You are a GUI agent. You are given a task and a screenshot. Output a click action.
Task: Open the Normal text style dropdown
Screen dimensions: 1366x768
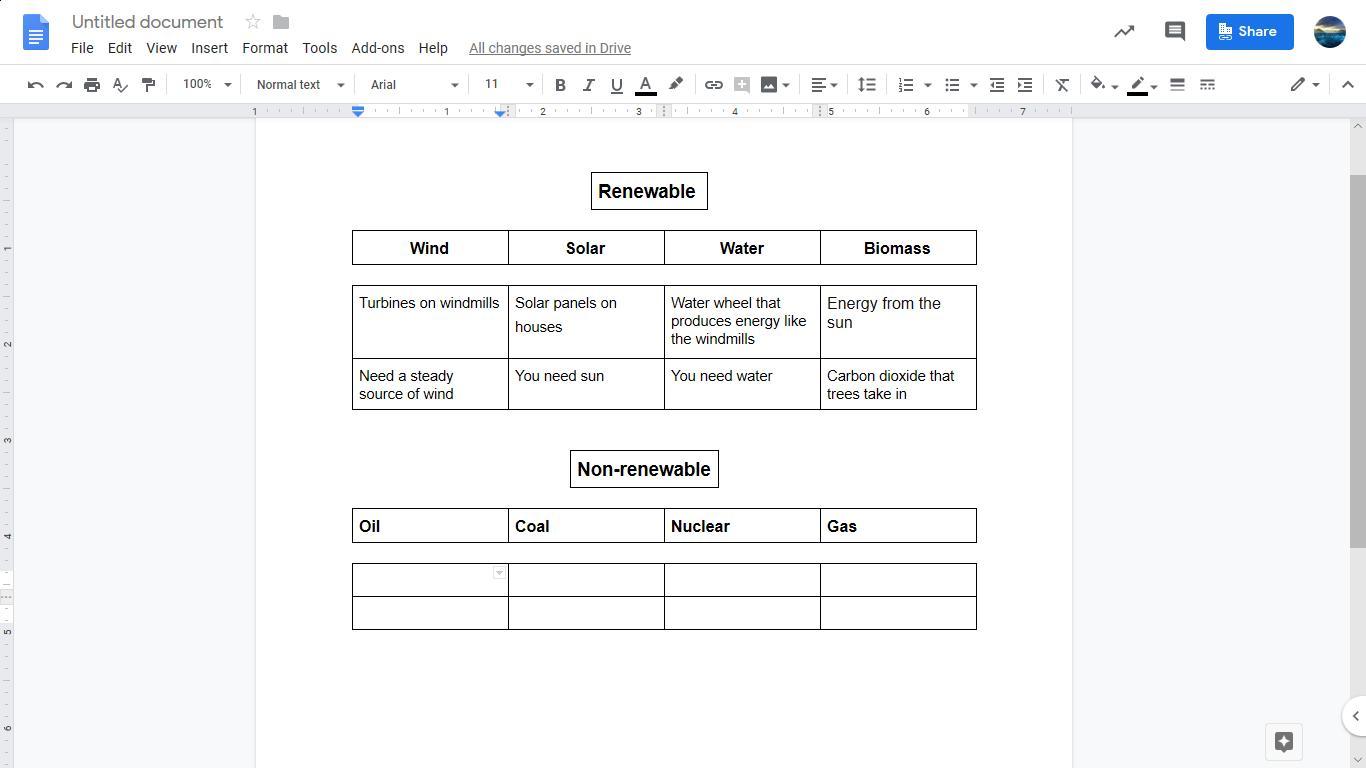tap(300, 85)
